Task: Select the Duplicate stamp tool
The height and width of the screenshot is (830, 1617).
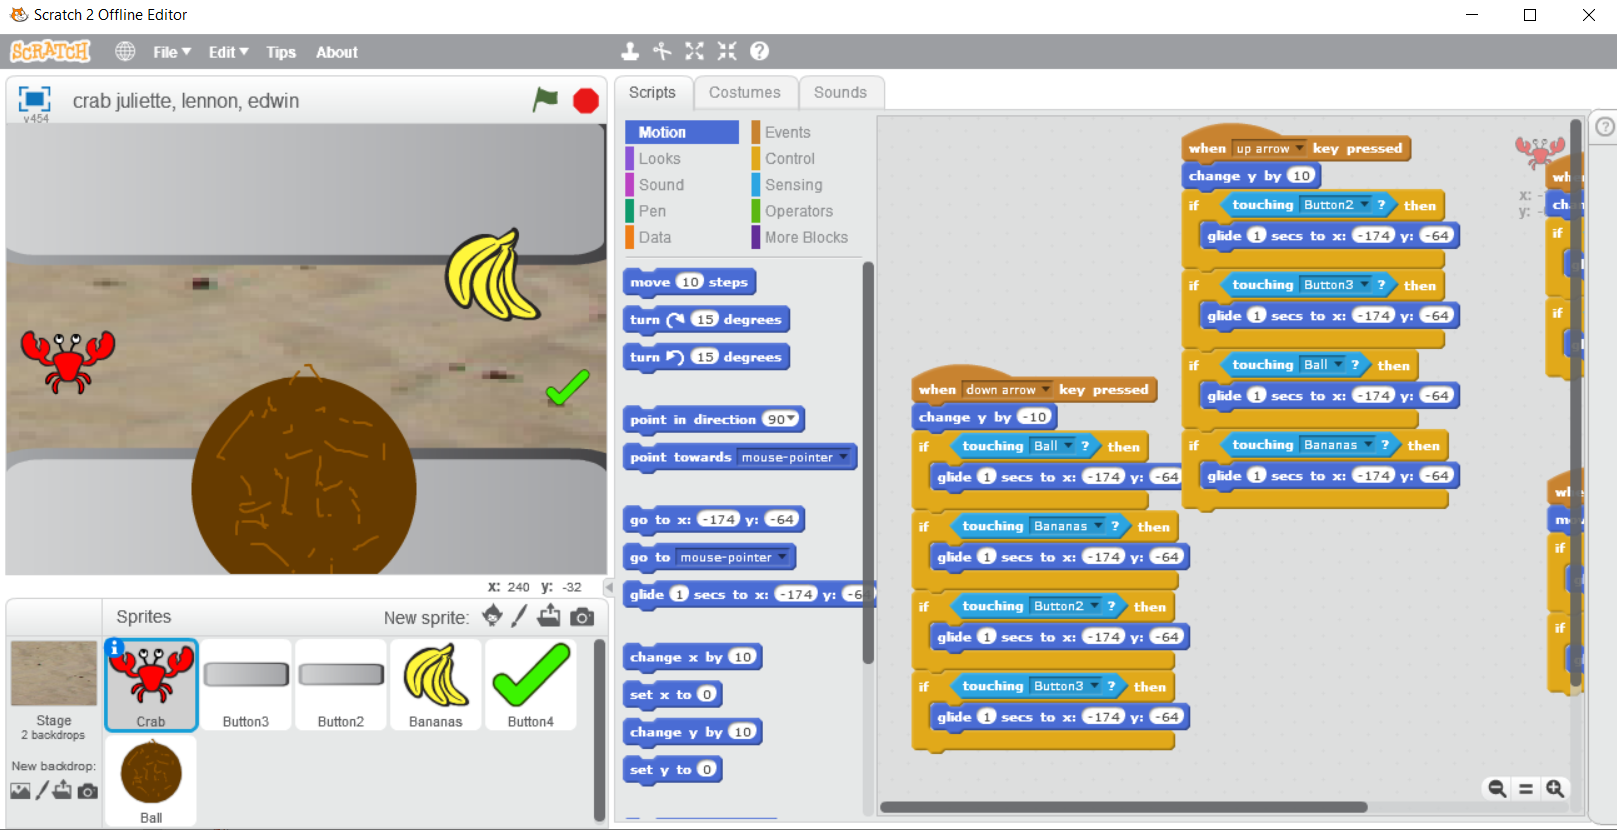Action: click(630, 51)
